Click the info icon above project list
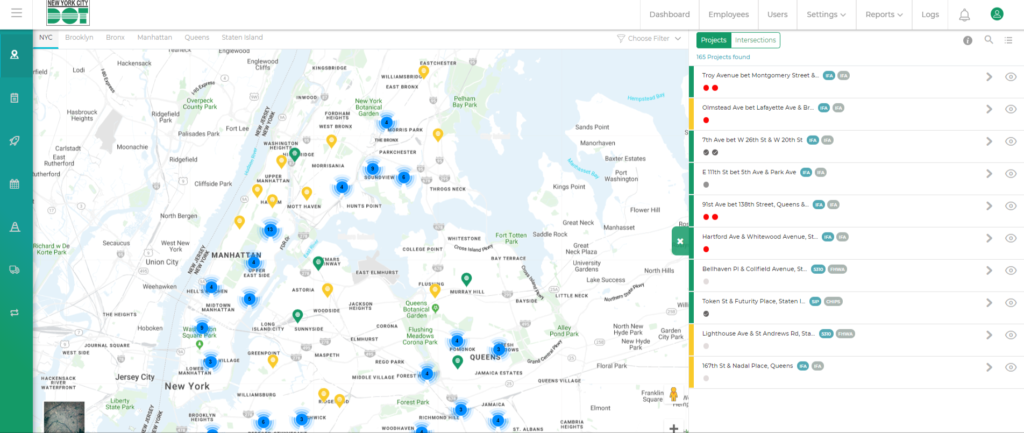 click(967, 41)
